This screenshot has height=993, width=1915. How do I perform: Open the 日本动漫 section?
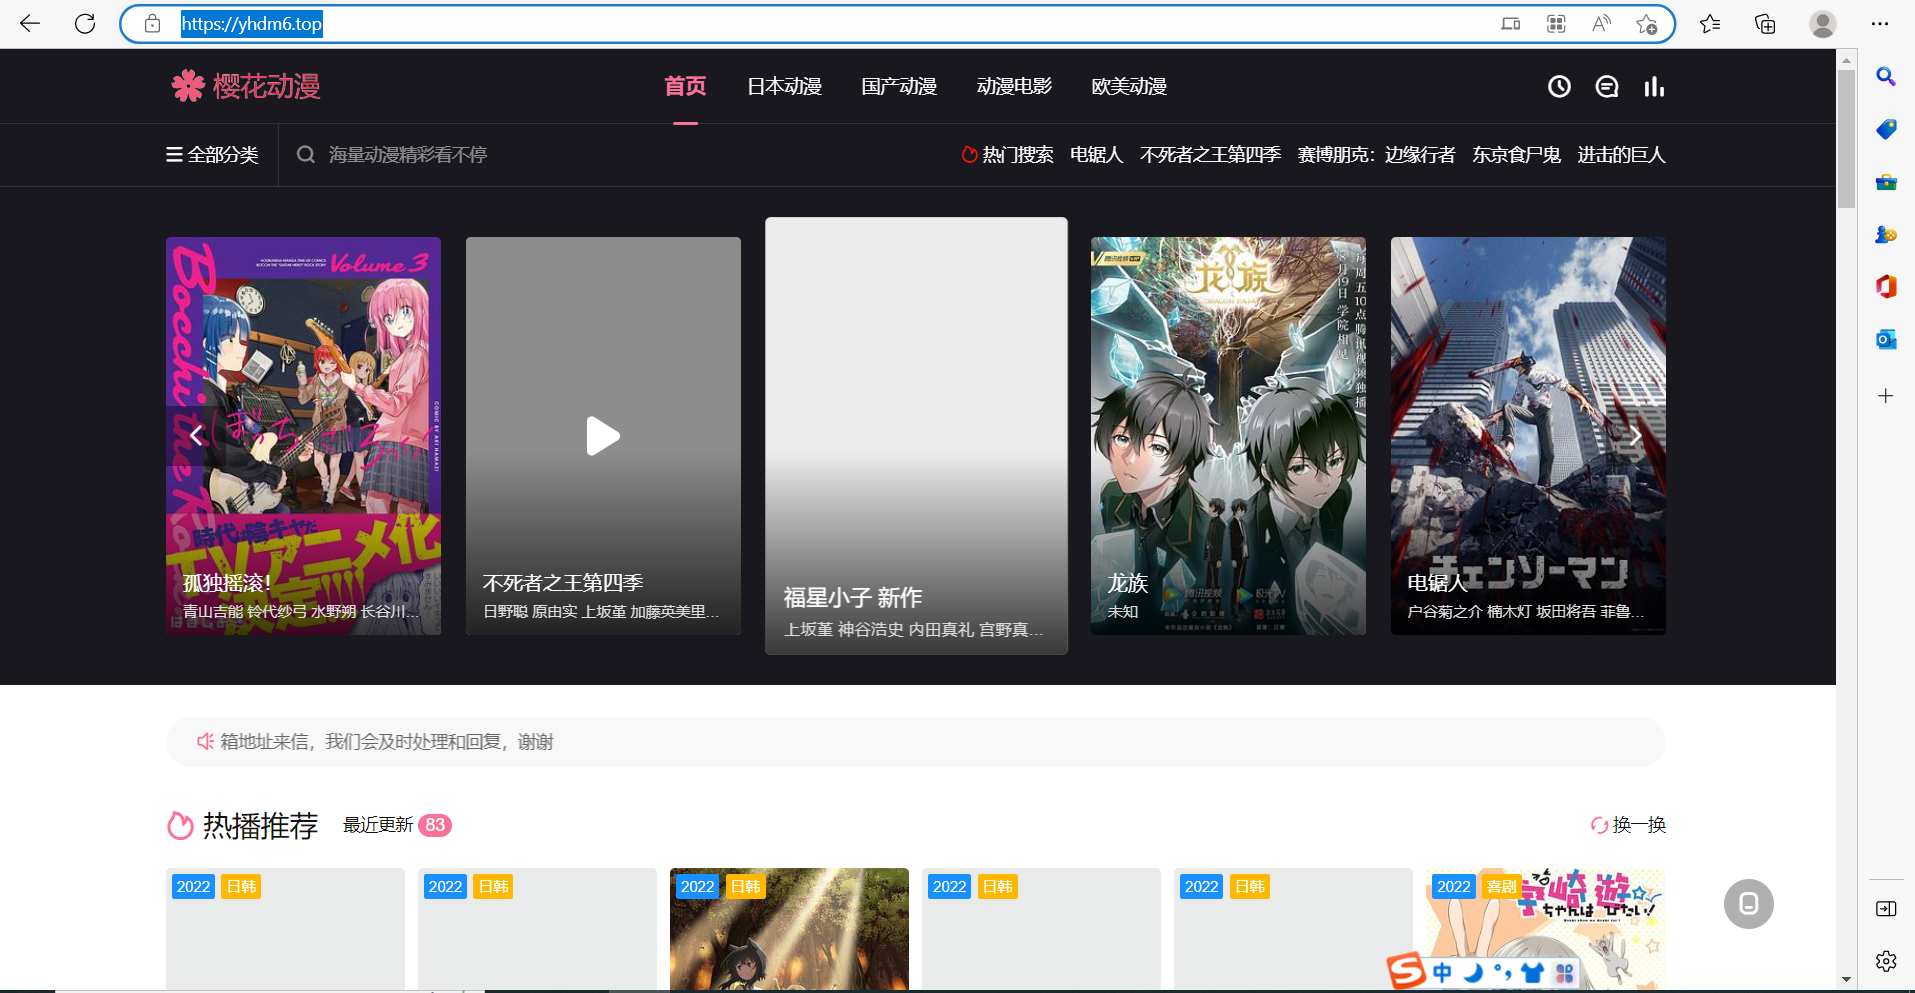click(785, 86)
